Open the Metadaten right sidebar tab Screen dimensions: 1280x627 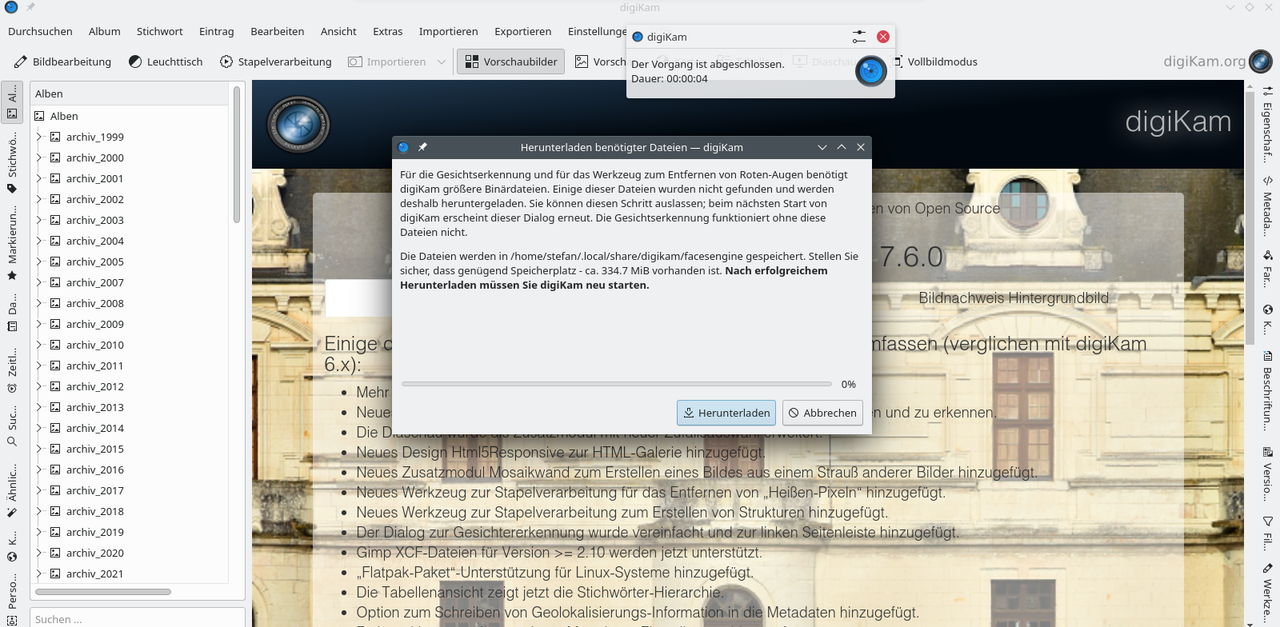tap(1267, 204)
